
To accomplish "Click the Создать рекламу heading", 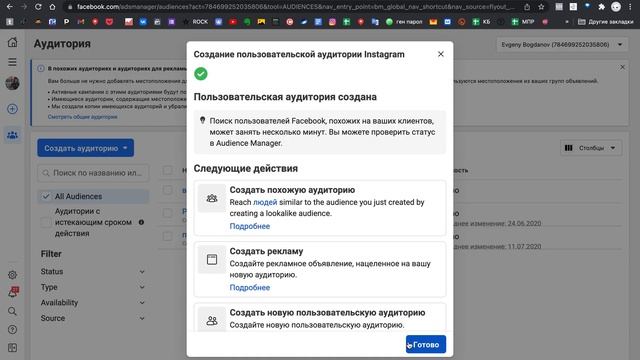I will tap(266, 251).
